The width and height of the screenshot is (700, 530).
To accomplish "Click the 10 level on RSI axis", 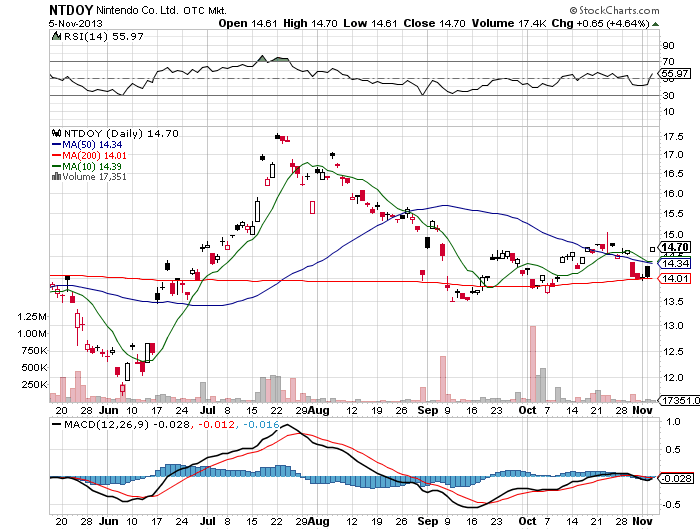I will tap(668, 112).
